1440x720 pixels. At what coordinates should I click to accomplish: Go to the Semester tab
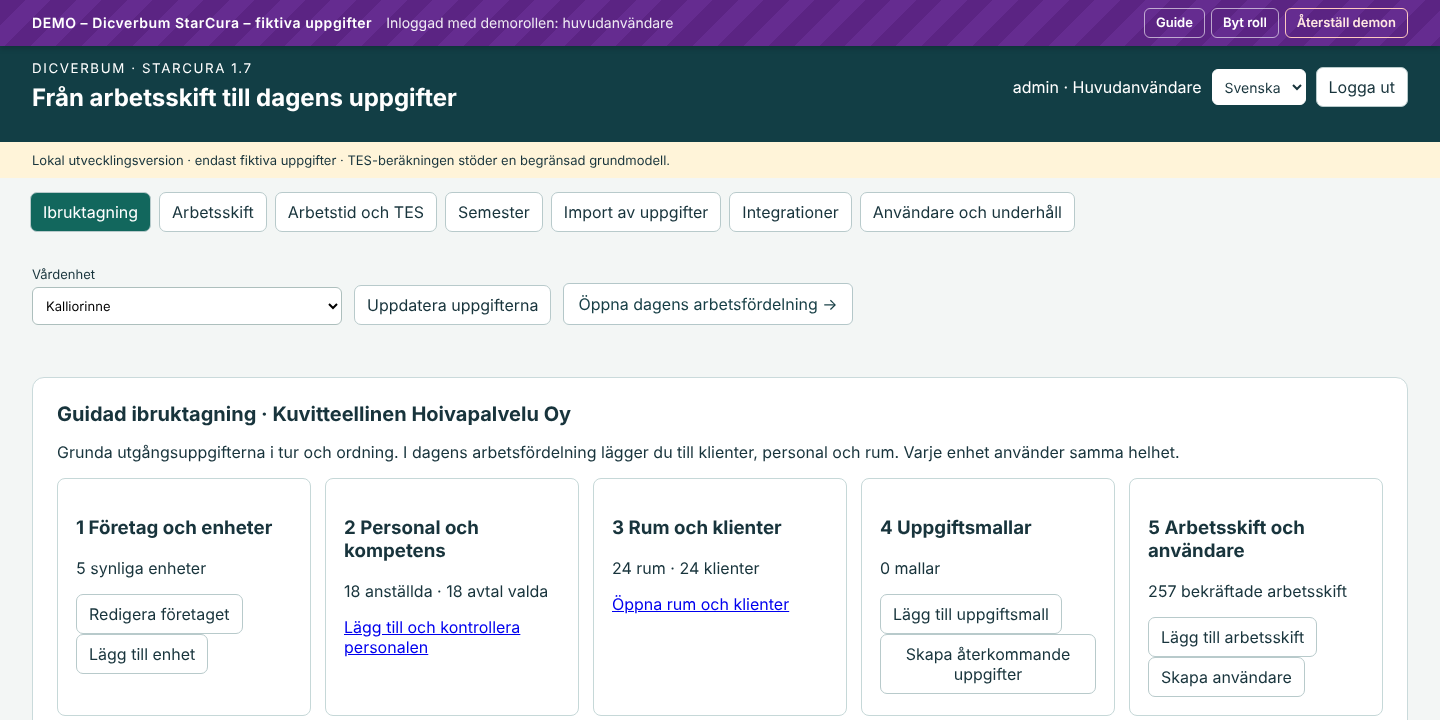click(494, 212)
